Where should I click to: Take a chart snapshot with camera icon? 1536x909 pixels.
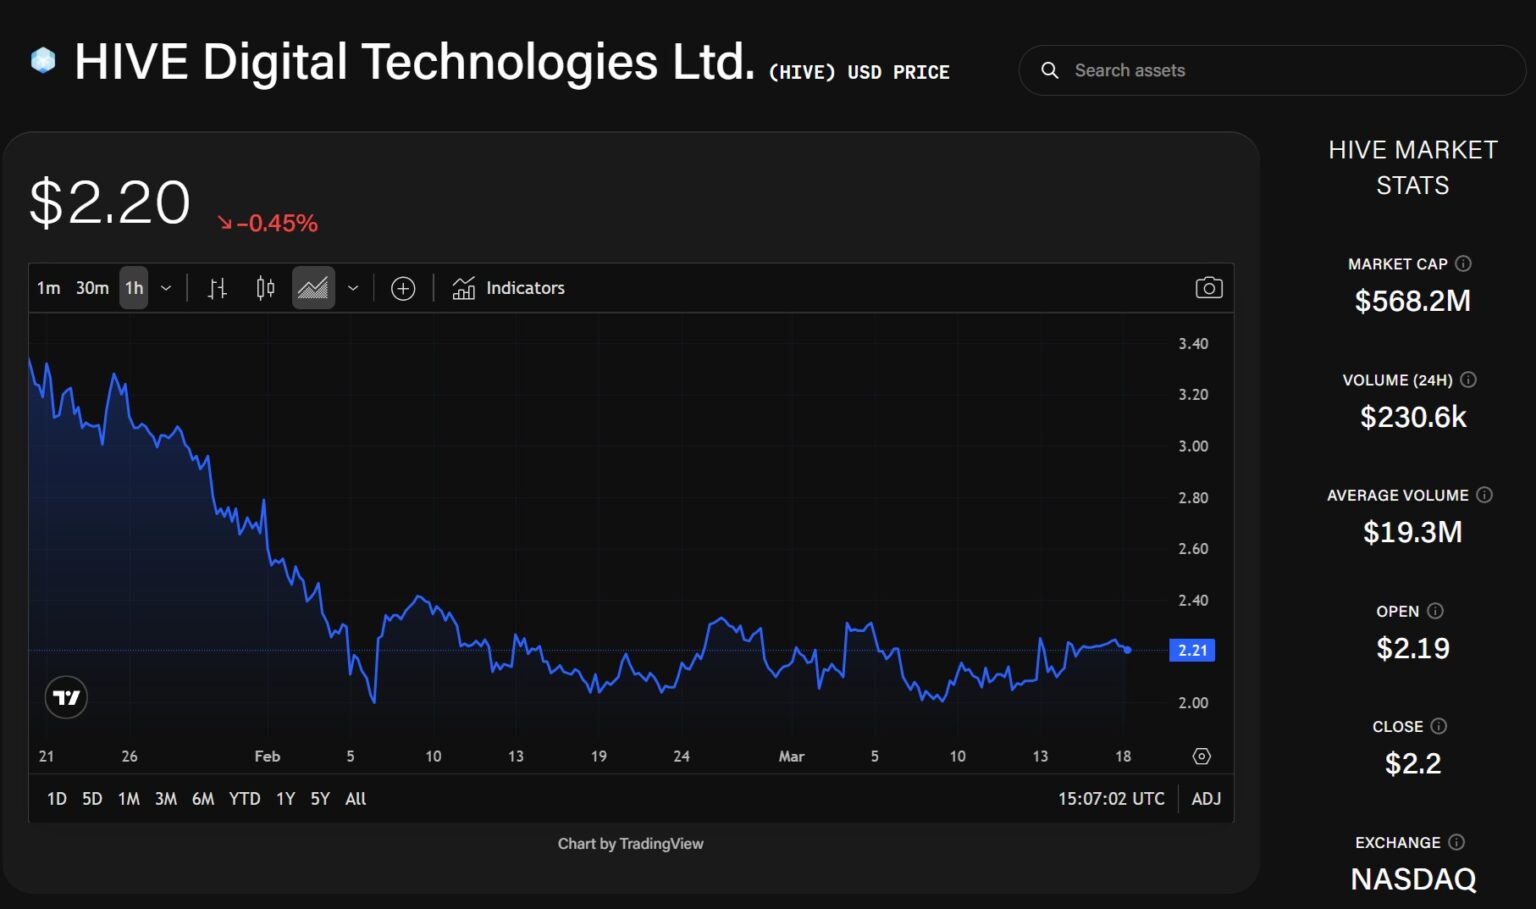coord(1208,288)
